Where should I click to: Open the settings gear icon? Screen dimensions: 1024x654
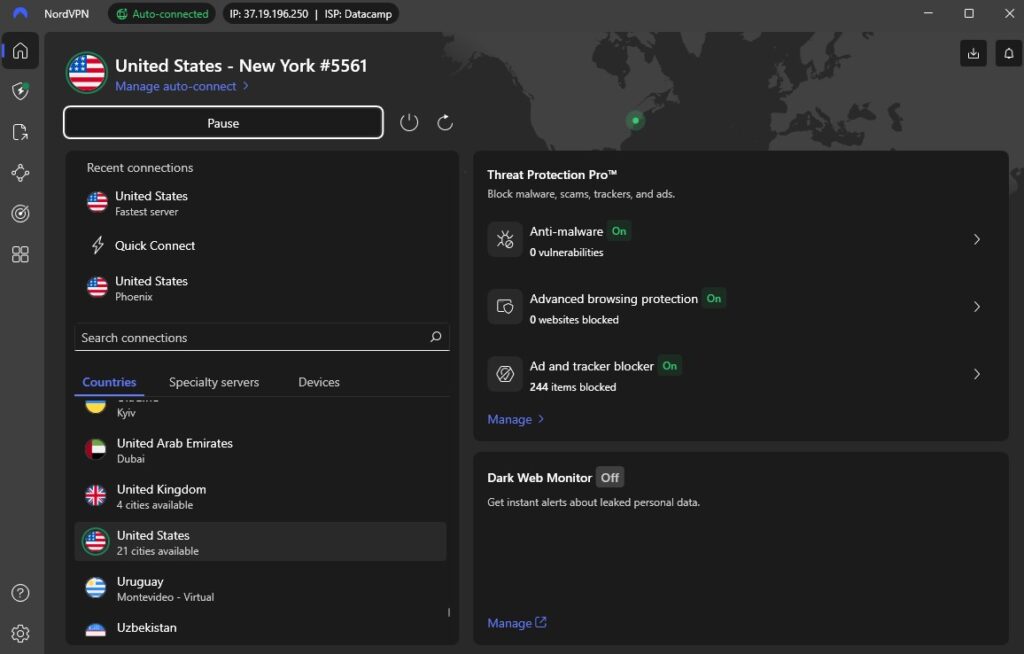20,633
